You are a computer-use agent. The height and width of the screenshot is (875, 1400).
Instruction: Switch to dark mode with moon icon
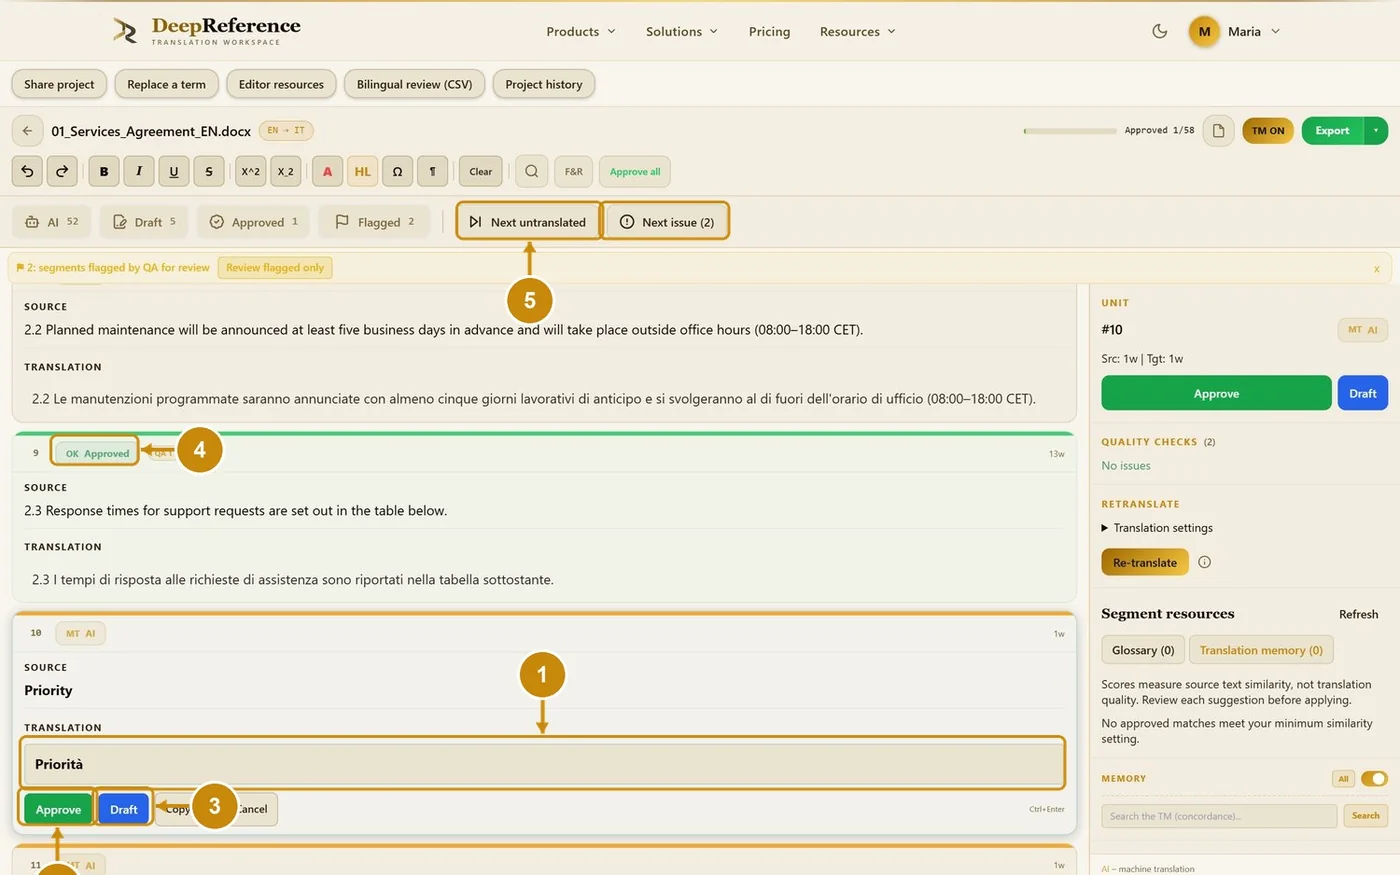point(1160,31)
